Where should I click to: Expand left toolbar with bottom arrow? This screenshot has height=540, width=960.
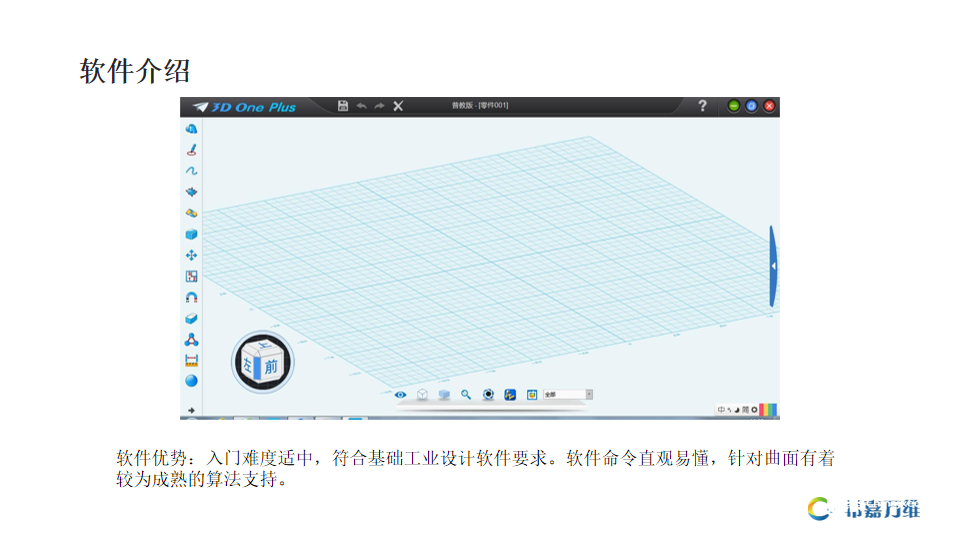pos(191,410)
